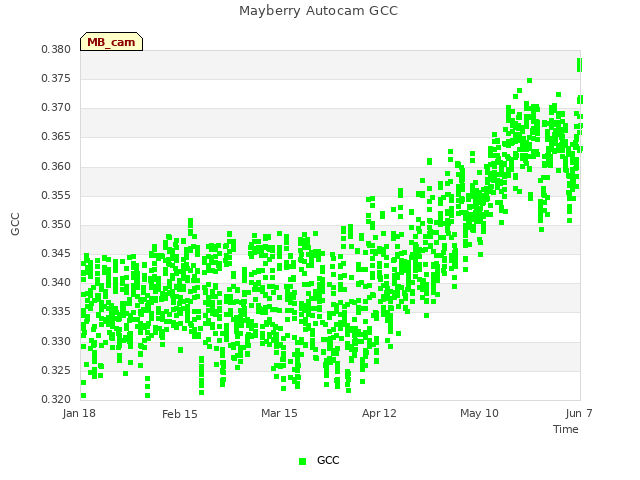The height and width of the screenshot is (480, 640).
Task: Click the Mar 15 axis tick label
Action: [279, 413]
